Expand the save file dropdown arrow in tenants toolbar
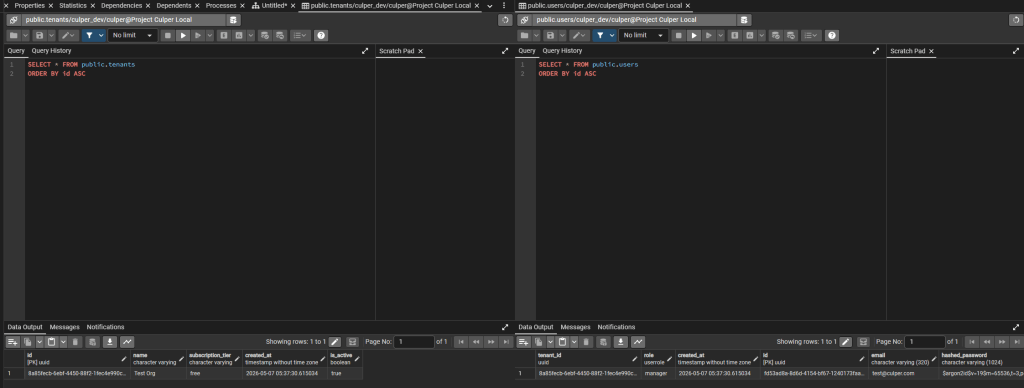Viewport: 1024px width, 388px height. (x=51, y=35)
